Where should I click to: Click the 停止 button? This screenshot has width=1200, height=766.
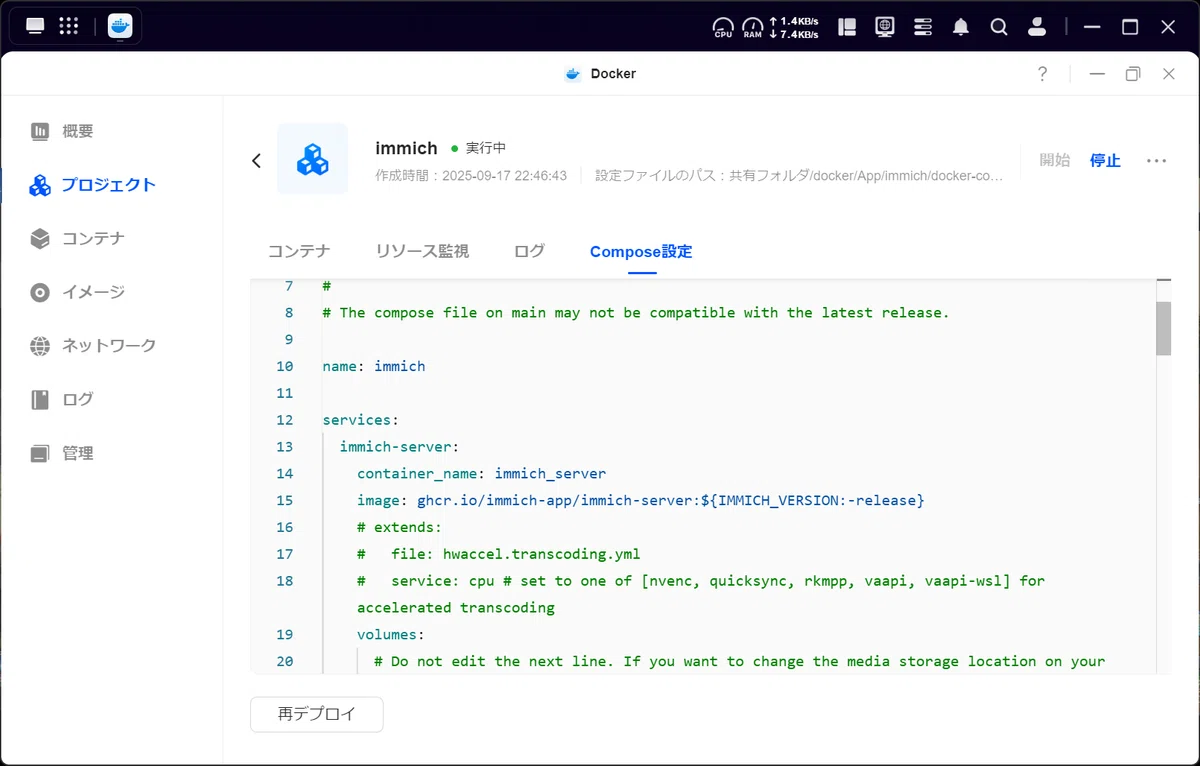[1105, 160]
